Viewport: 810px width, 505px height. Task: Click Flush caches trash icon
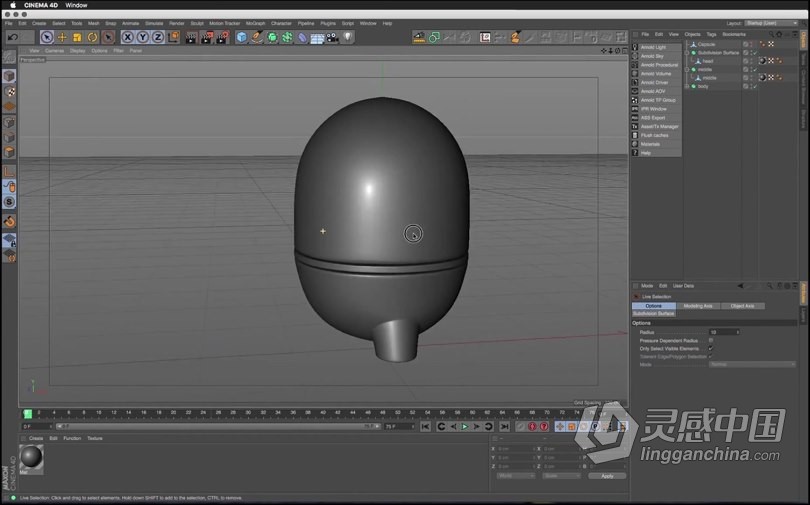coord(635,135)
